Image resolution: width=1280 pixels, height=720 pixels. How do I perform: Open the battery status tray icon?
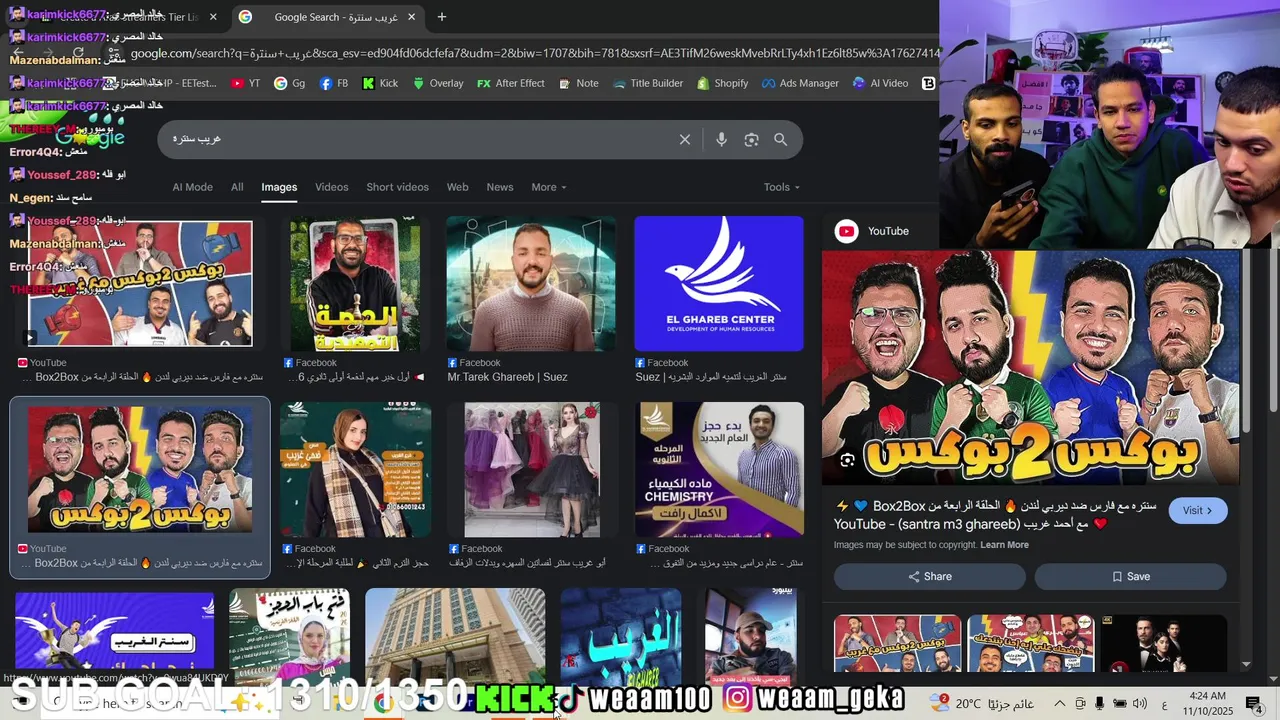[1120, 703]
